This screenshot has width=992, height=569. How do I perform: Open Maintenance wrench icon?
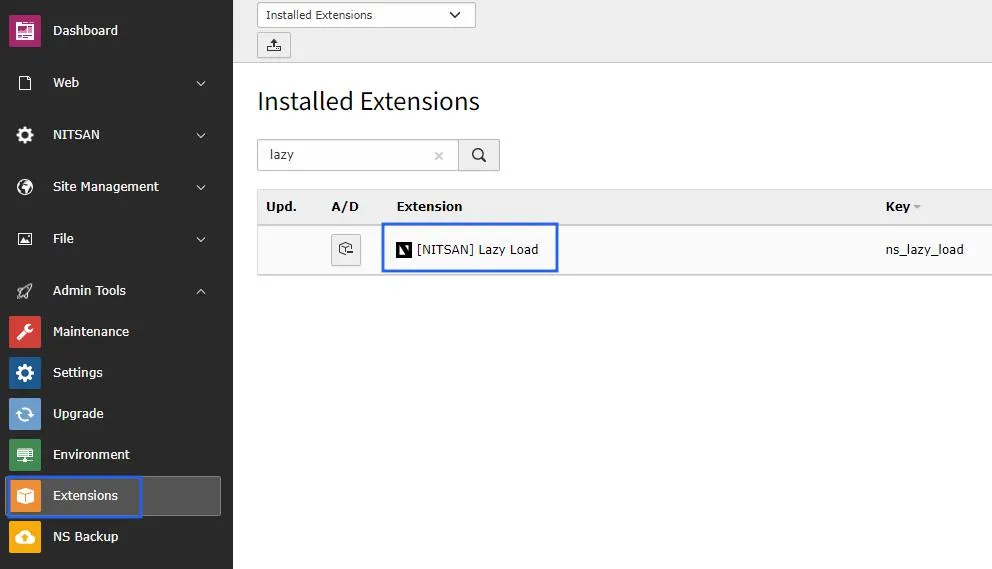(x=25, y=332)
